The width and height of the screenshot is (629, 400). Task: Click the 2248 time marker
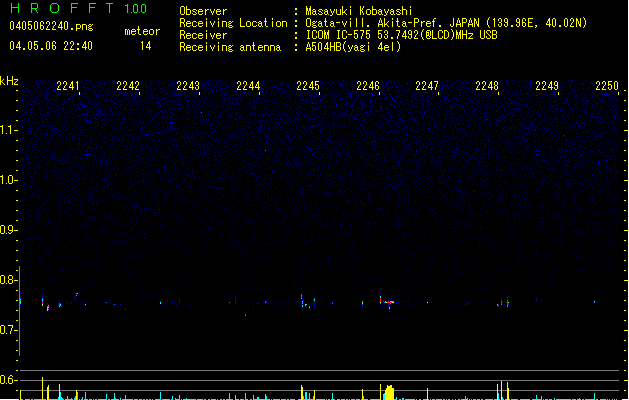coord(487,86)
